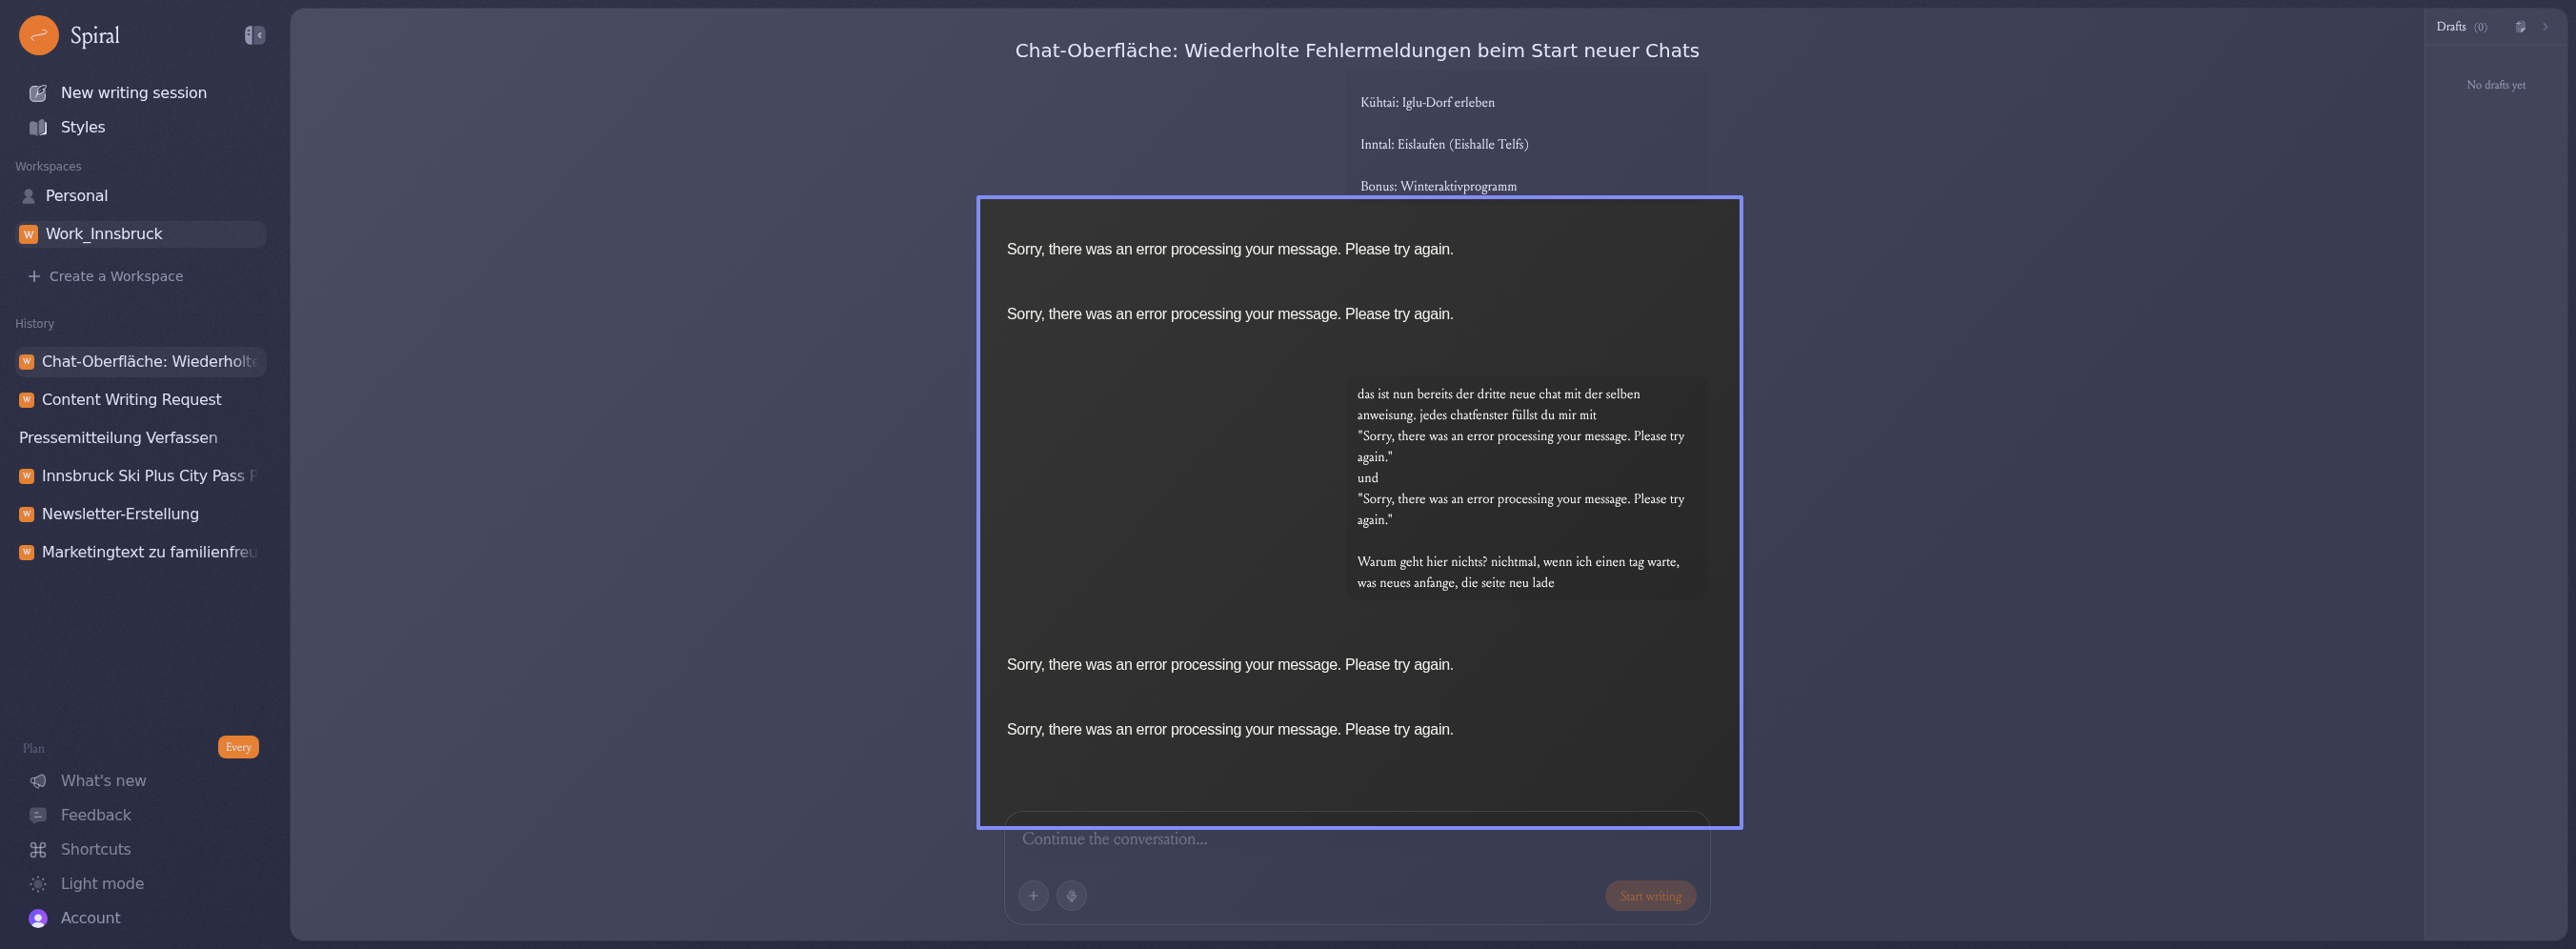This screenshot has width=2576, height=949.
Task: Open the Styles section
Action: [82, 127]
